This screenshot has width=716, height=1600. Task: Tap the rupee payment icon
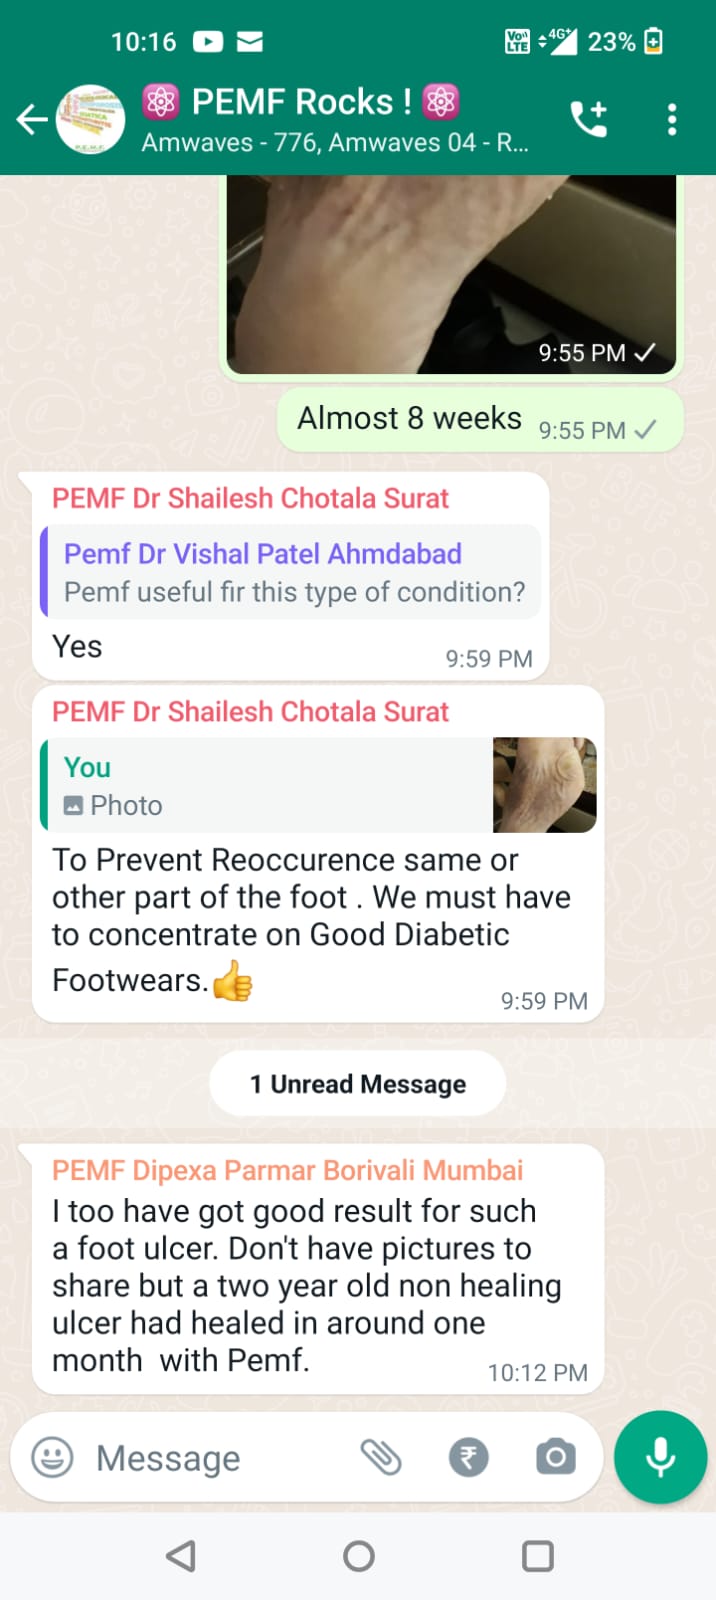pos(468,1457)
